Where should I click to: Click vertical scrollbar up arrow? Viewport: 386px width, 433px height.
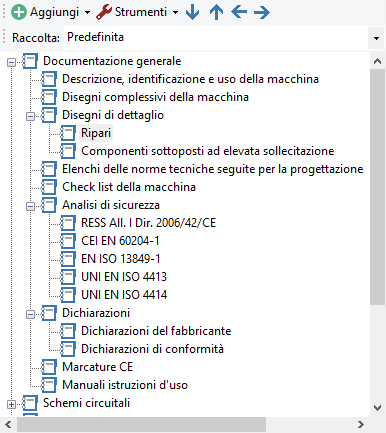point(377,61)
